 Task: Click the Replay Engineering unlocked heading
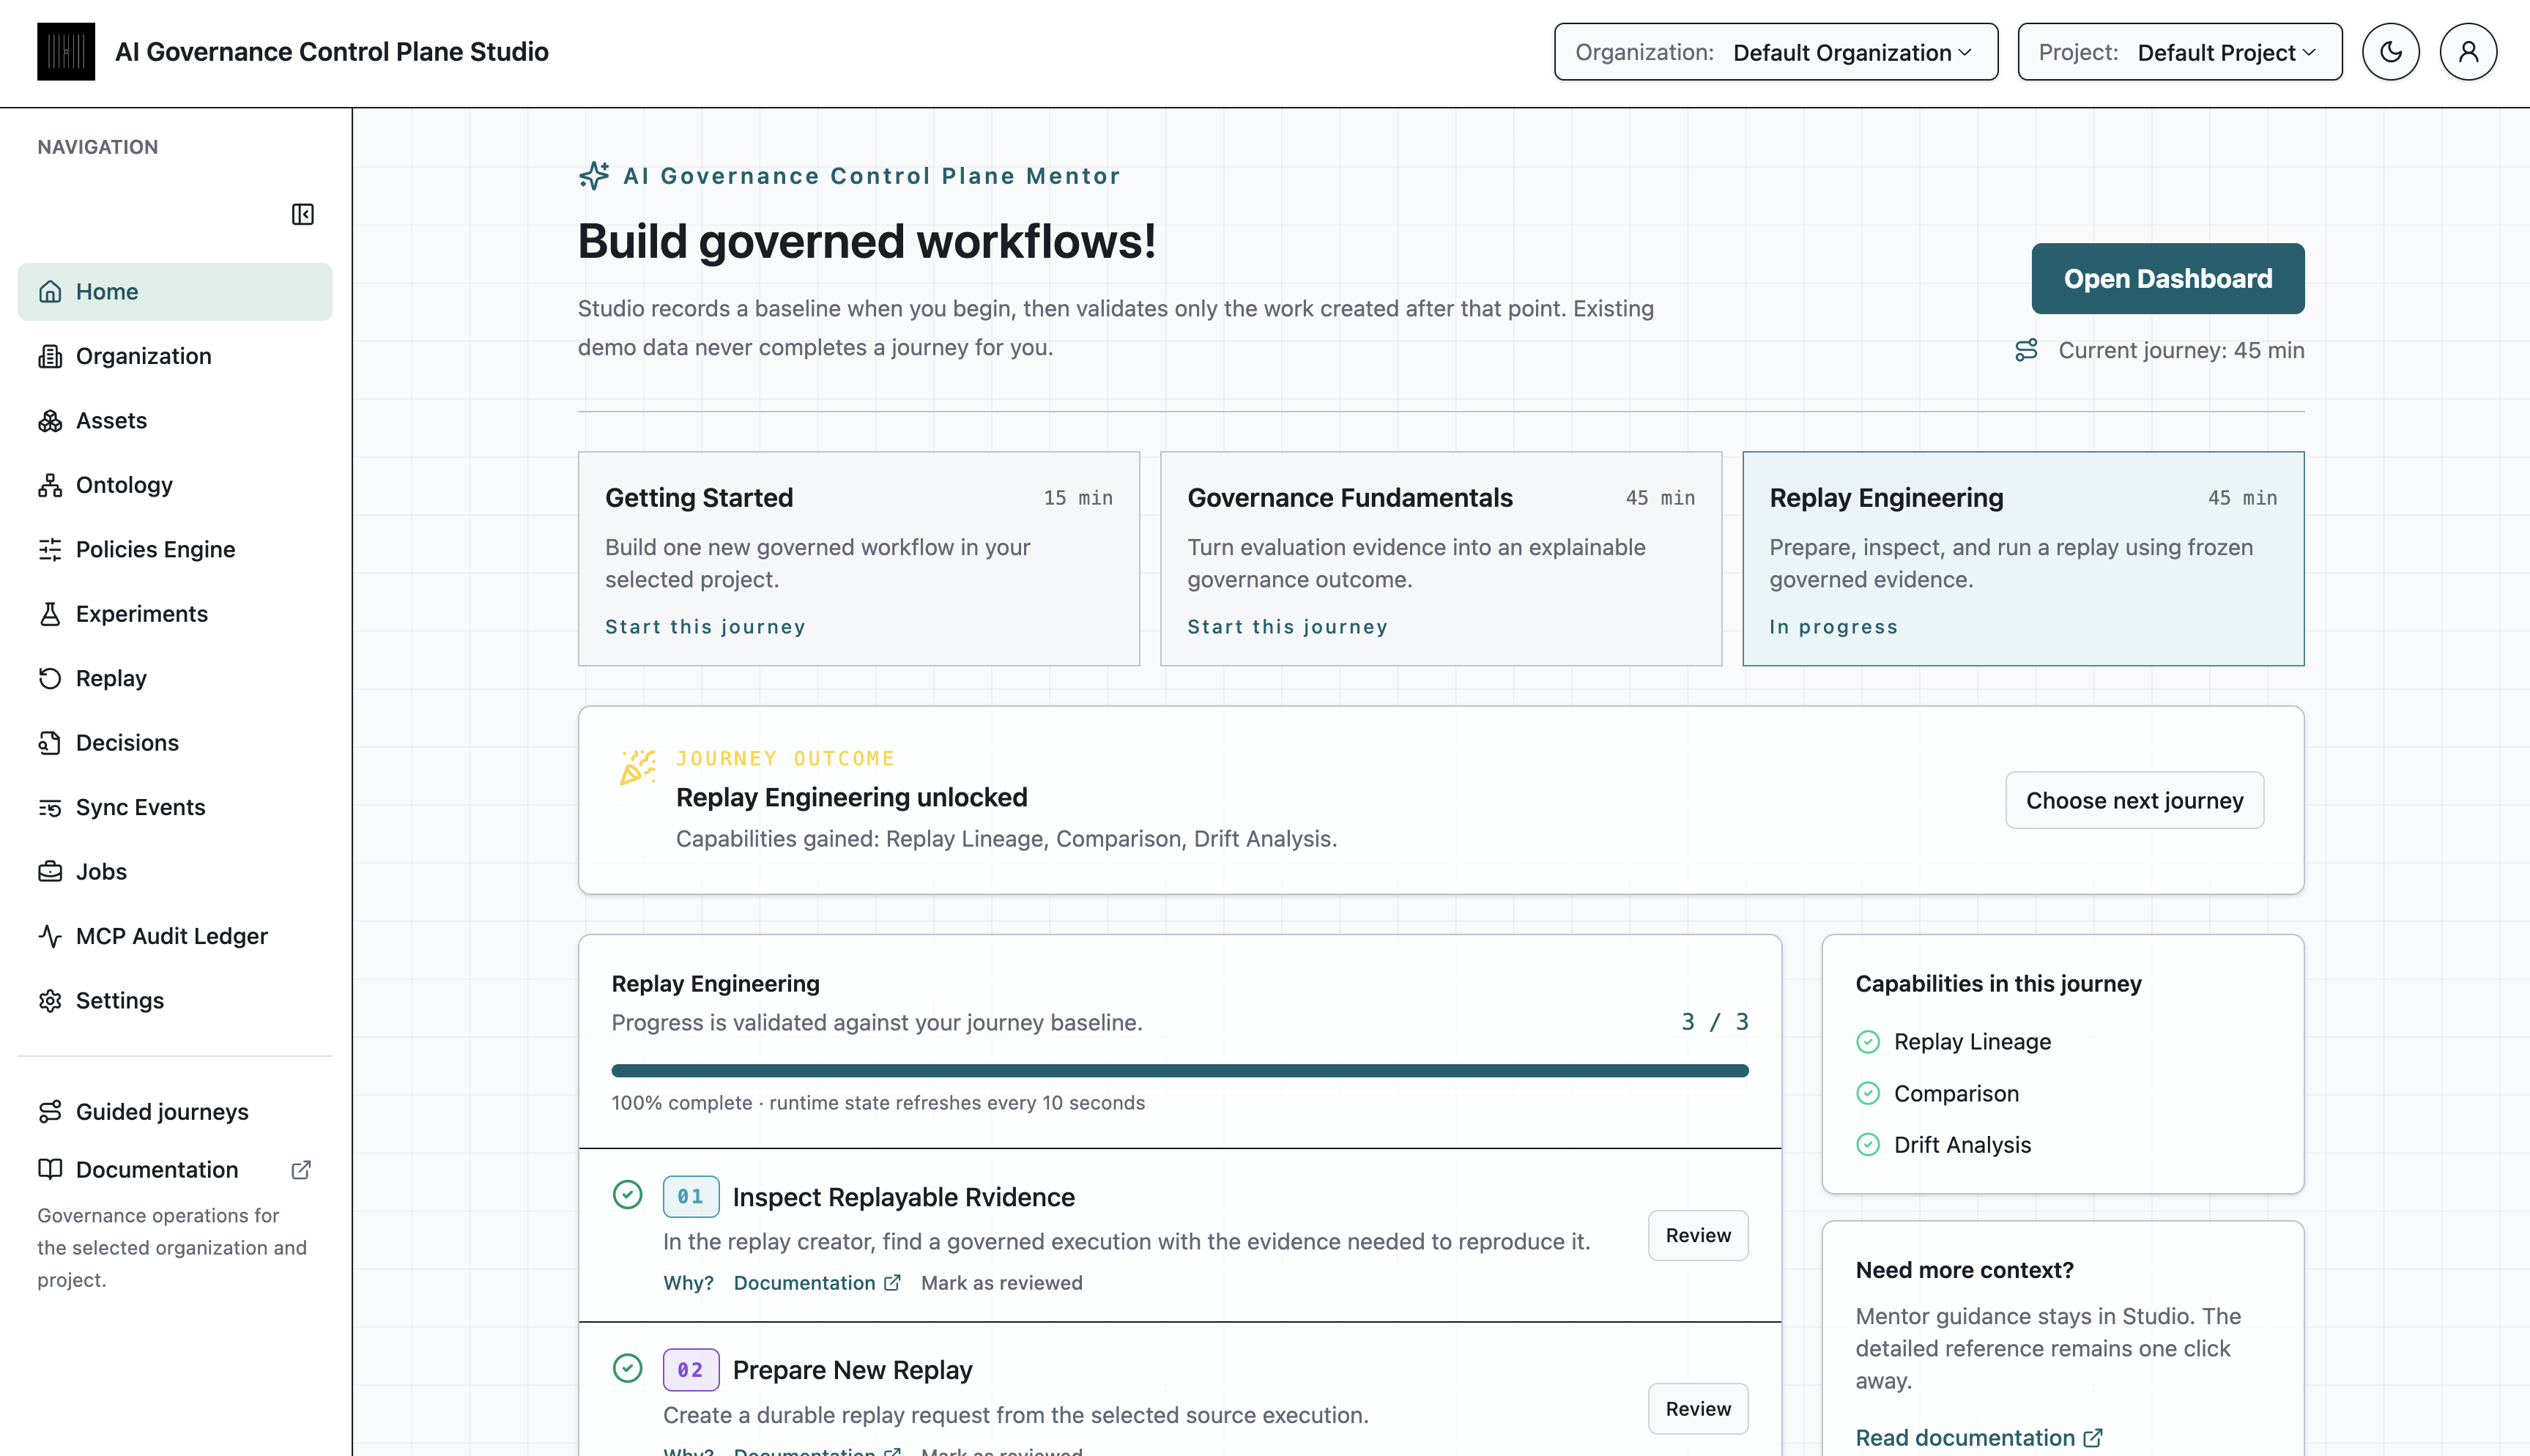[851, 797]
